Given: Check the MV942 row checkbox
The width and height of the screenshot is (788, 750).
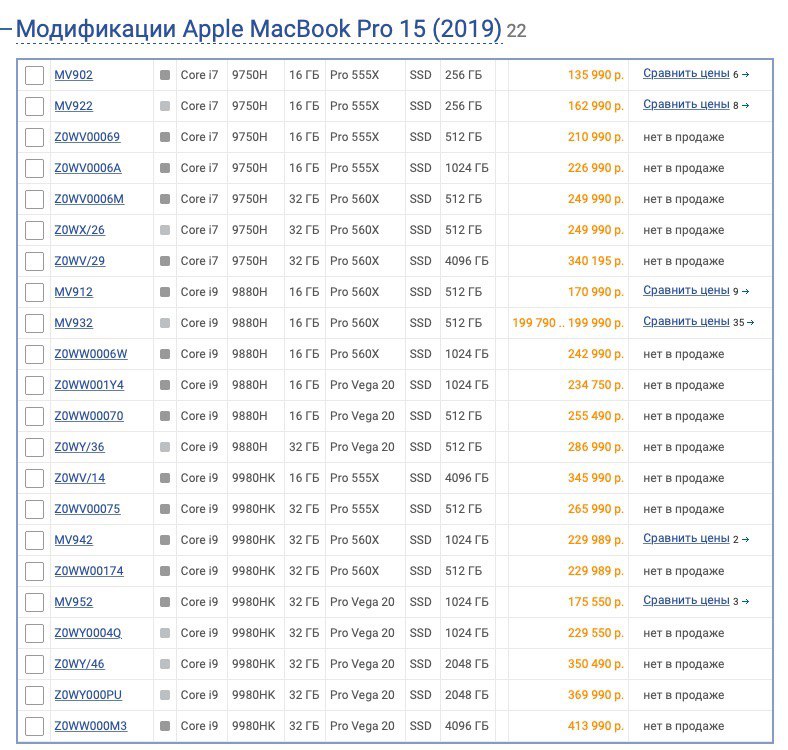Looking at the screenshot, I should 34,540.
